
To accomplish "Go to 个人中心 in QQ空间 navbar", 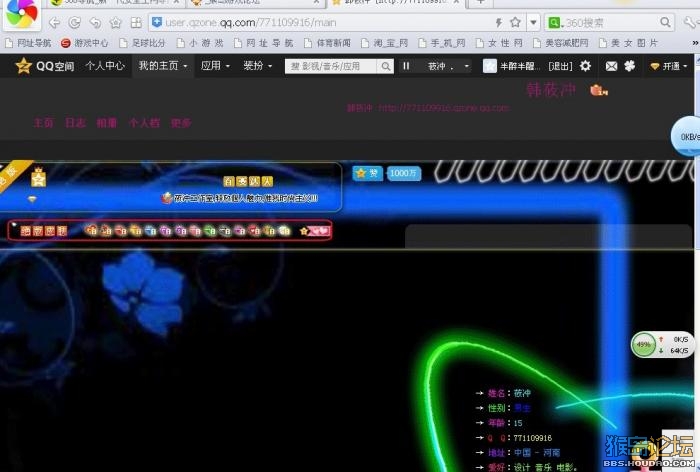I will coord(105,66).
